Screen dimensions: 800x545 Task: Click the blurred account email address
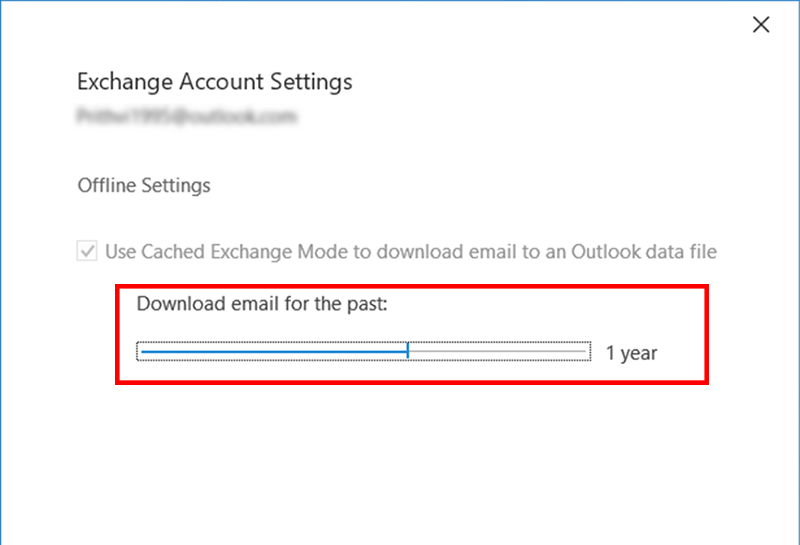click(x=188, y=117)
